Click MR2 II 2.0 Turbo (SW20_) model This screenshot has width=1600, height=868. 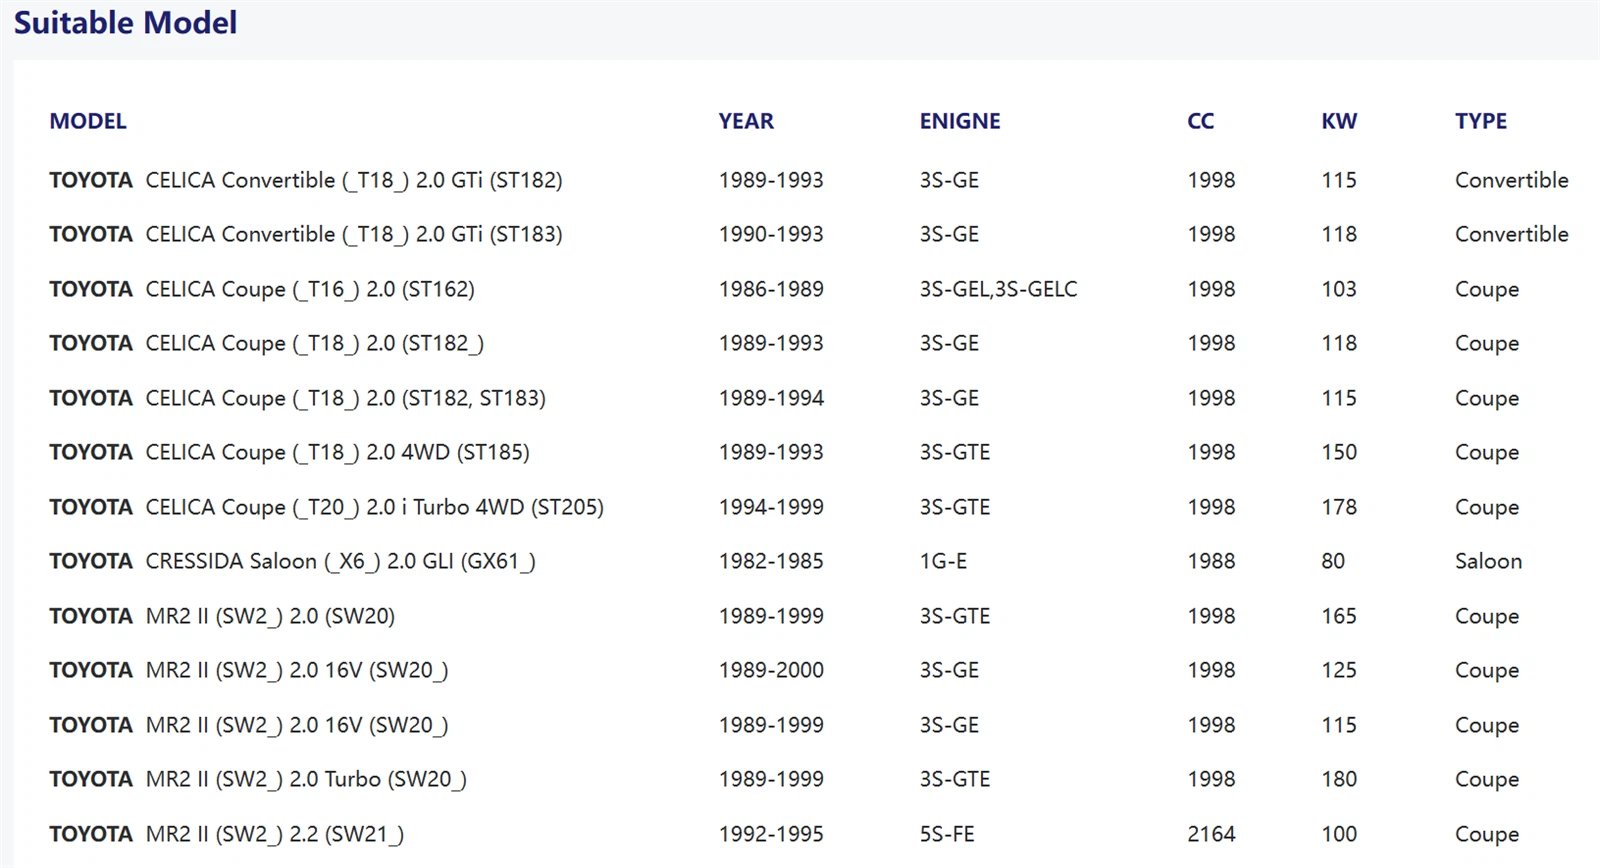pos(306,779)
